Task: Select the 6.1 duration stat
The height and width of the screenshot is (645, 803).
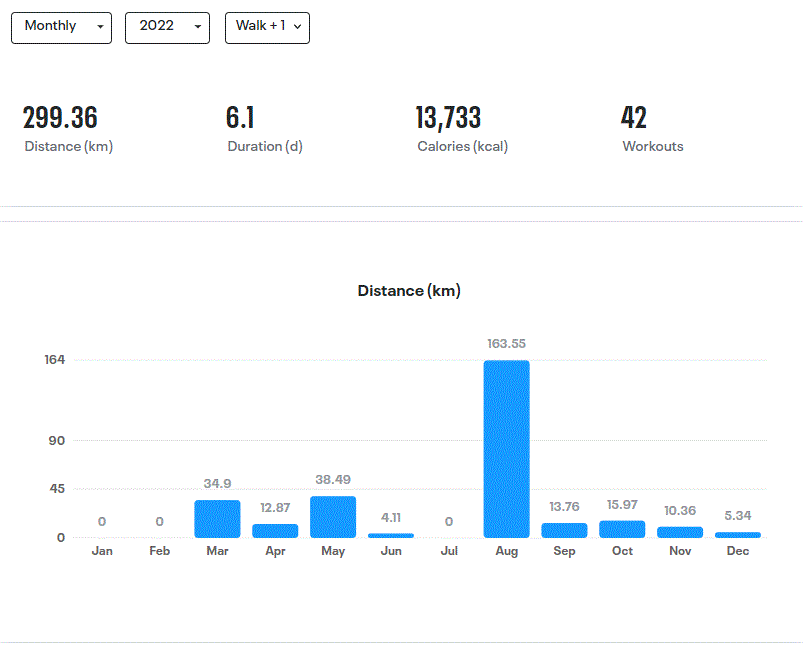Action: click(x=240, y=118)
